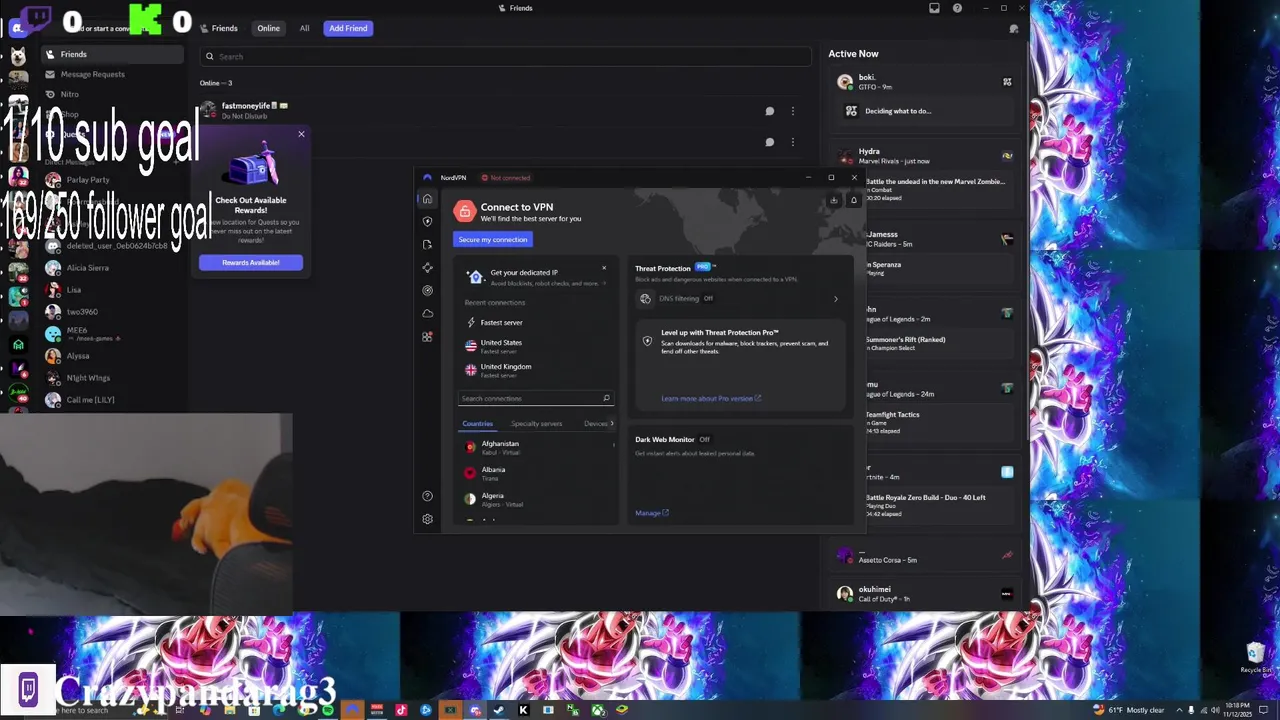Connect to Fastest server in recent connections

point(536,322)
